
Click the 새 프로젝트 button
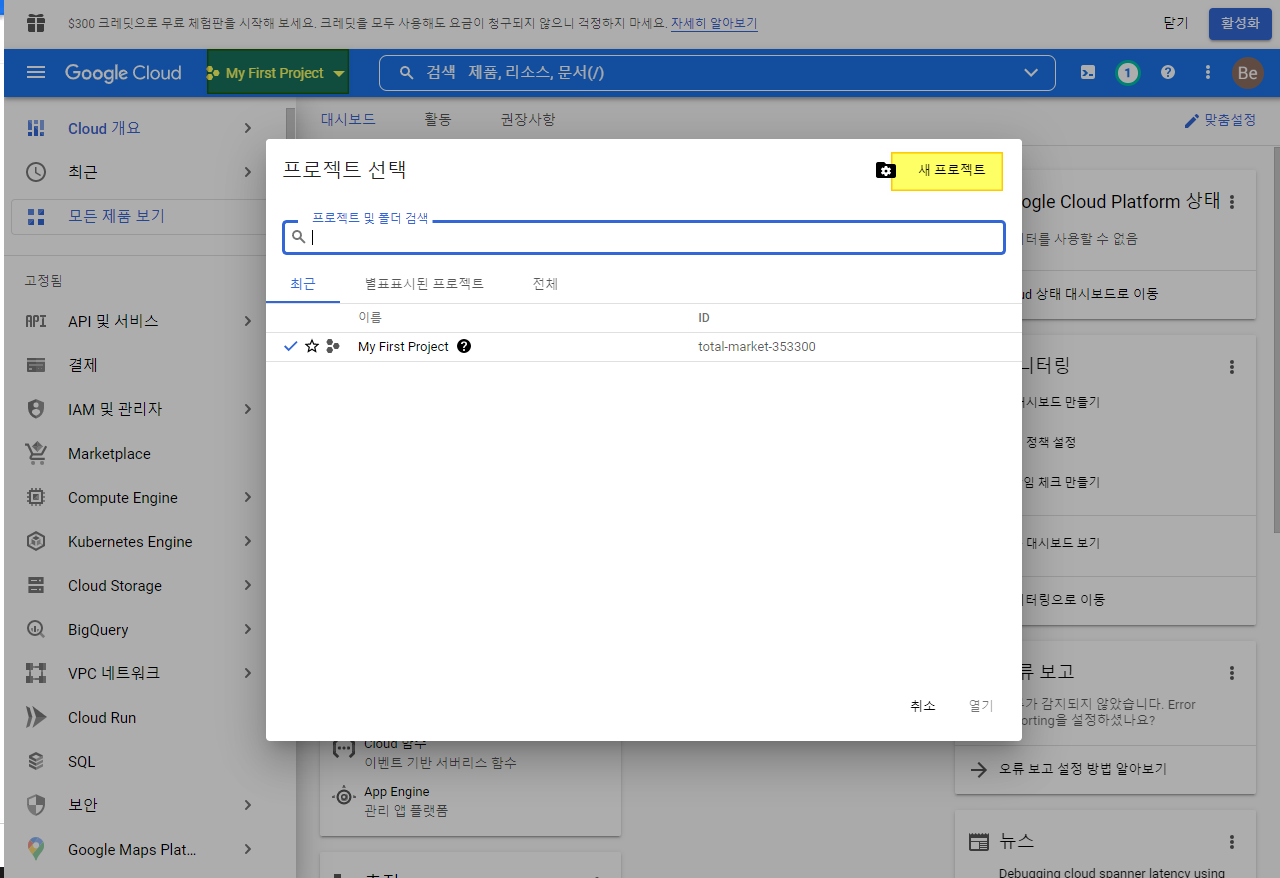tap(947, 171)
